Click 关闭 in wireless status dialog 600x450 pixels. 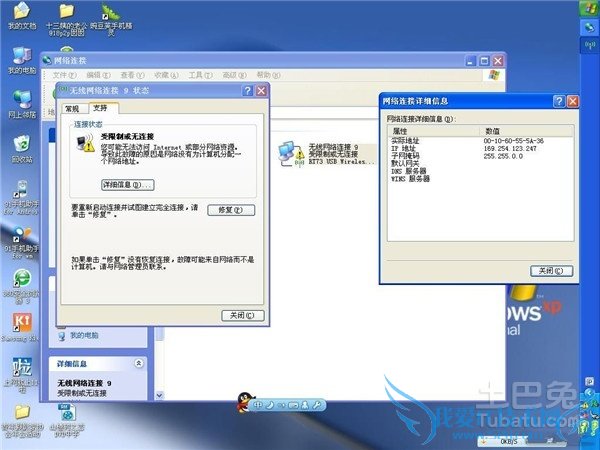pyautogui.click(x=243, y=315)
